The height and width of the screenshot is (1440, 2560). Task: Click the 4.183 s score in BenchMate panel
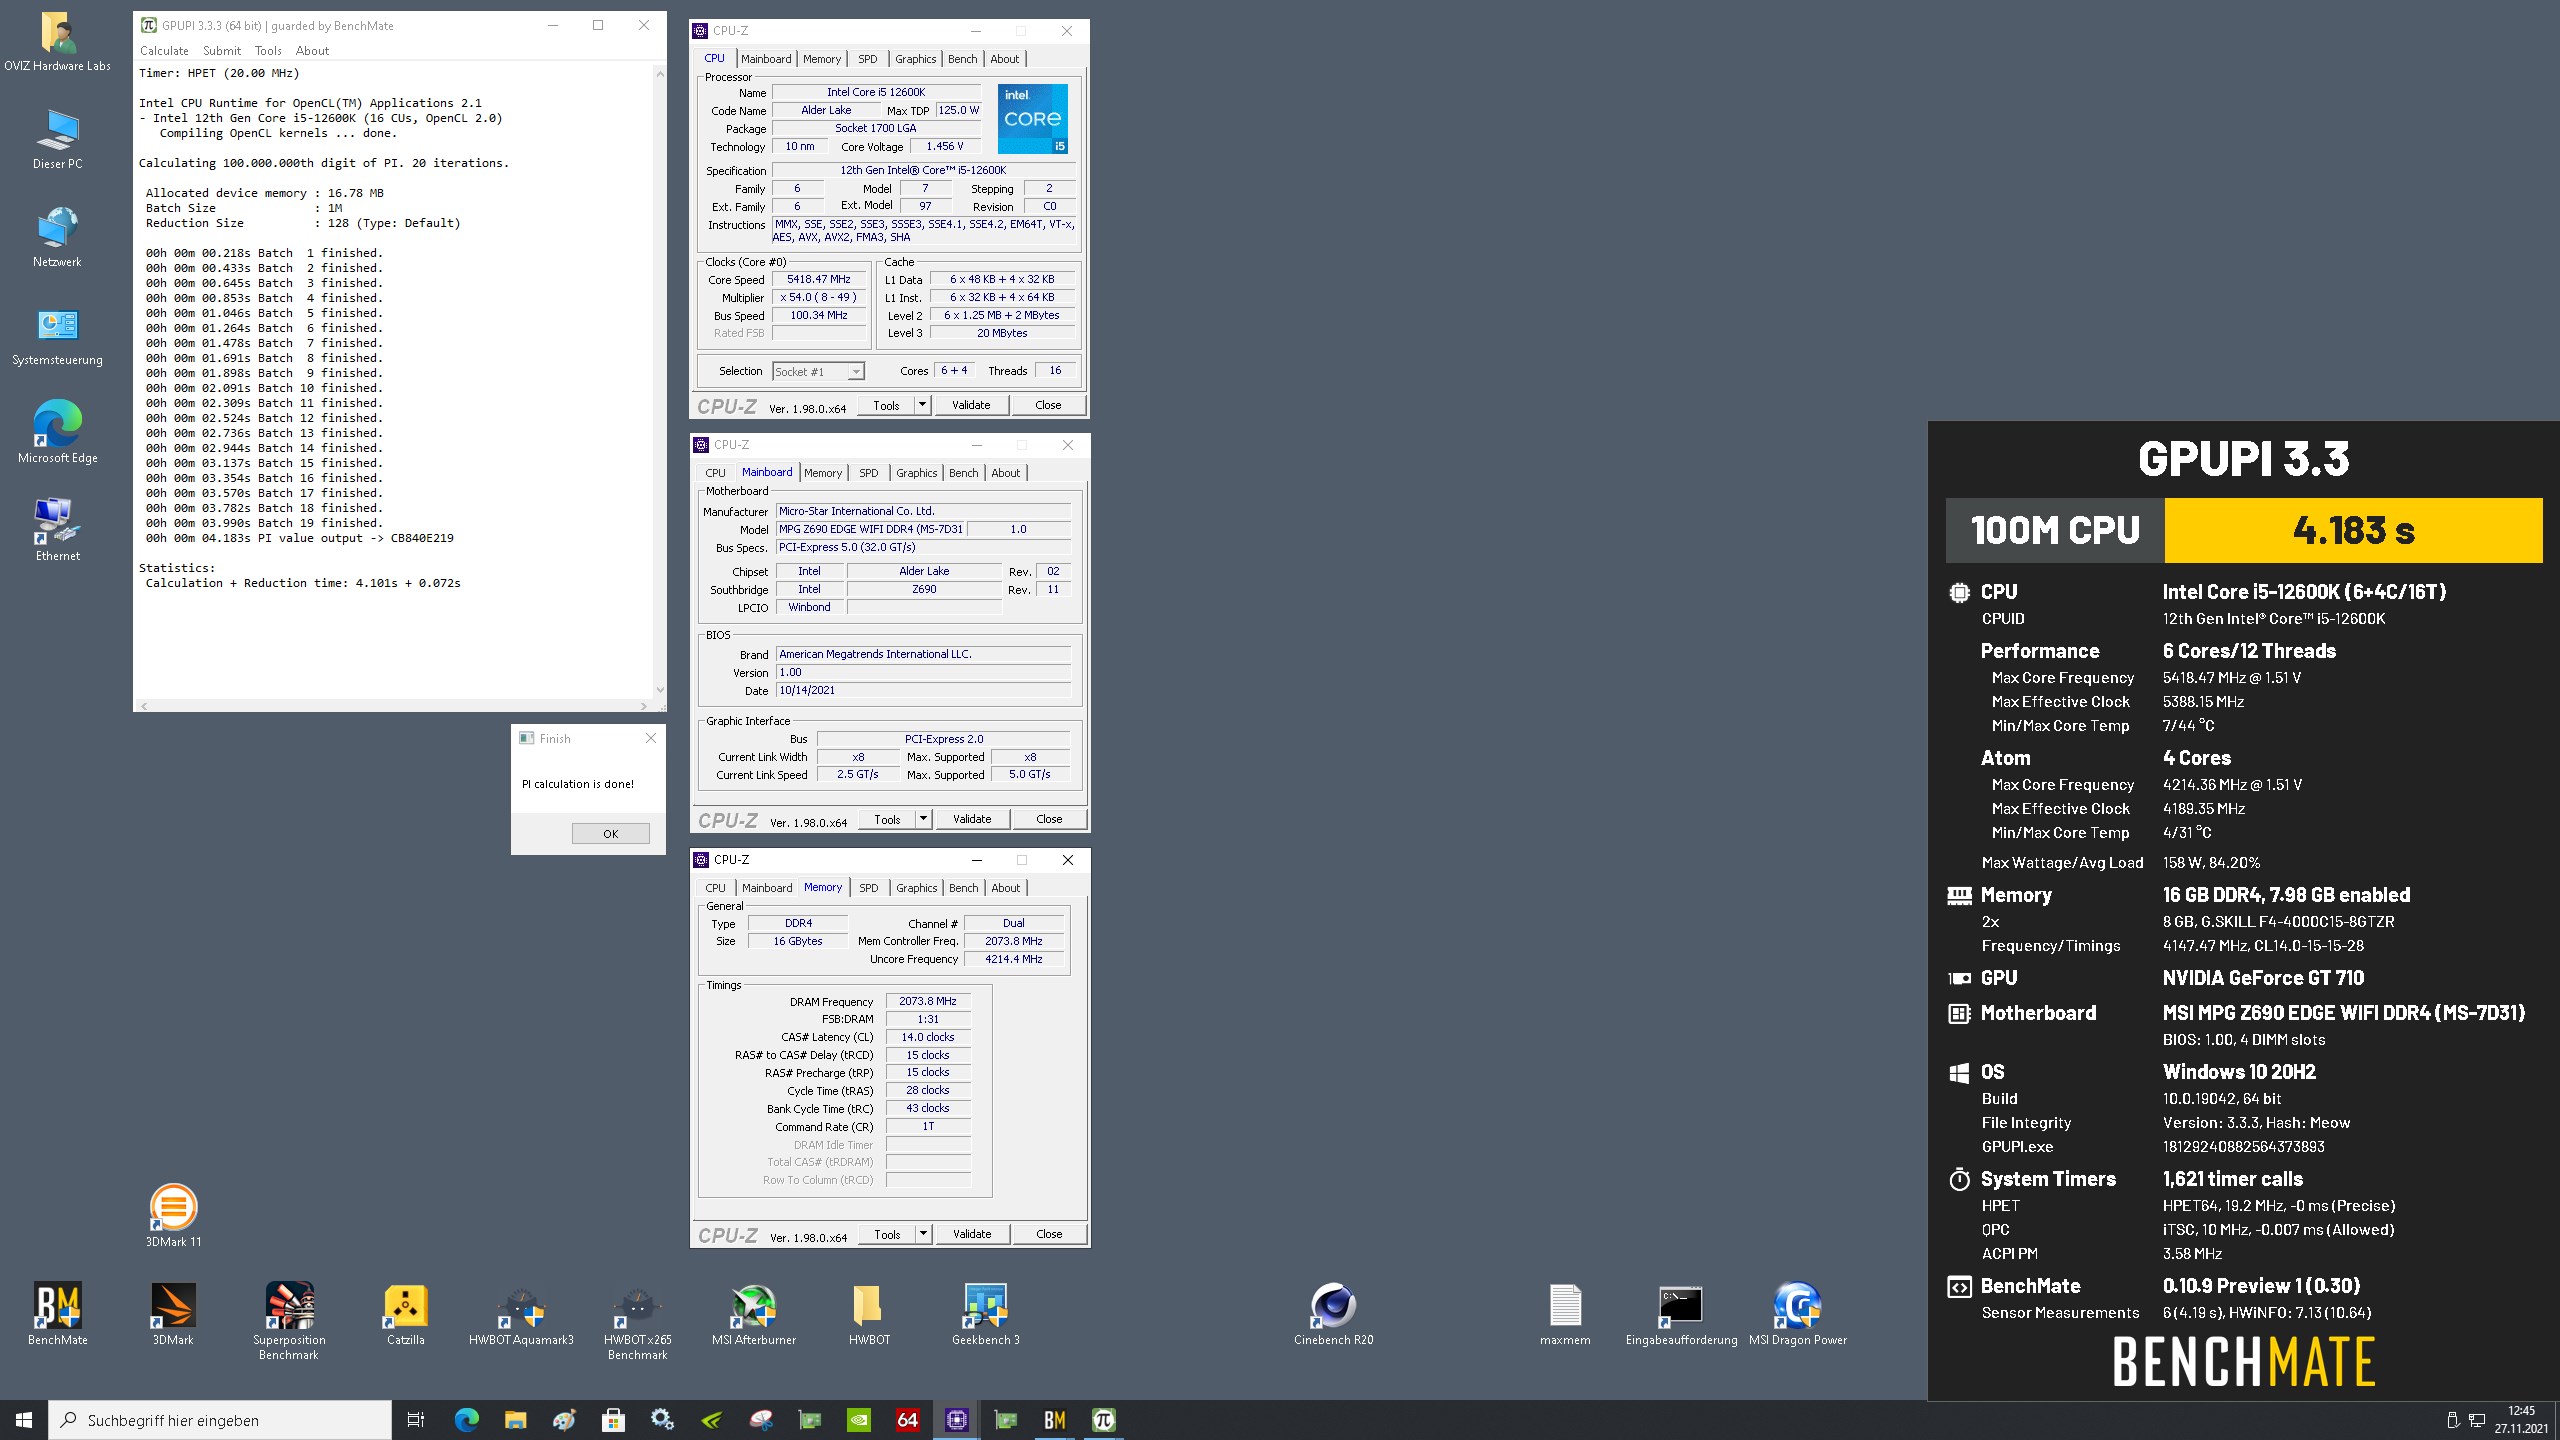(2354, 530)
